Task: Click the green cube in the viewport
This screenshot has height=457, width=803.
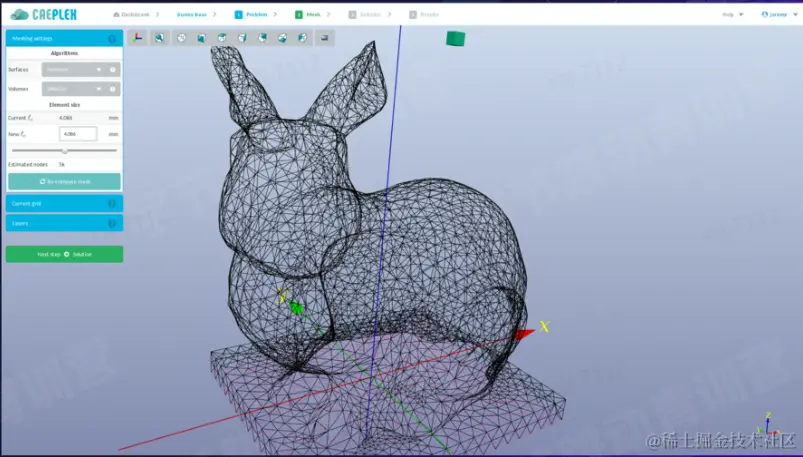Action: click(455, 38)
